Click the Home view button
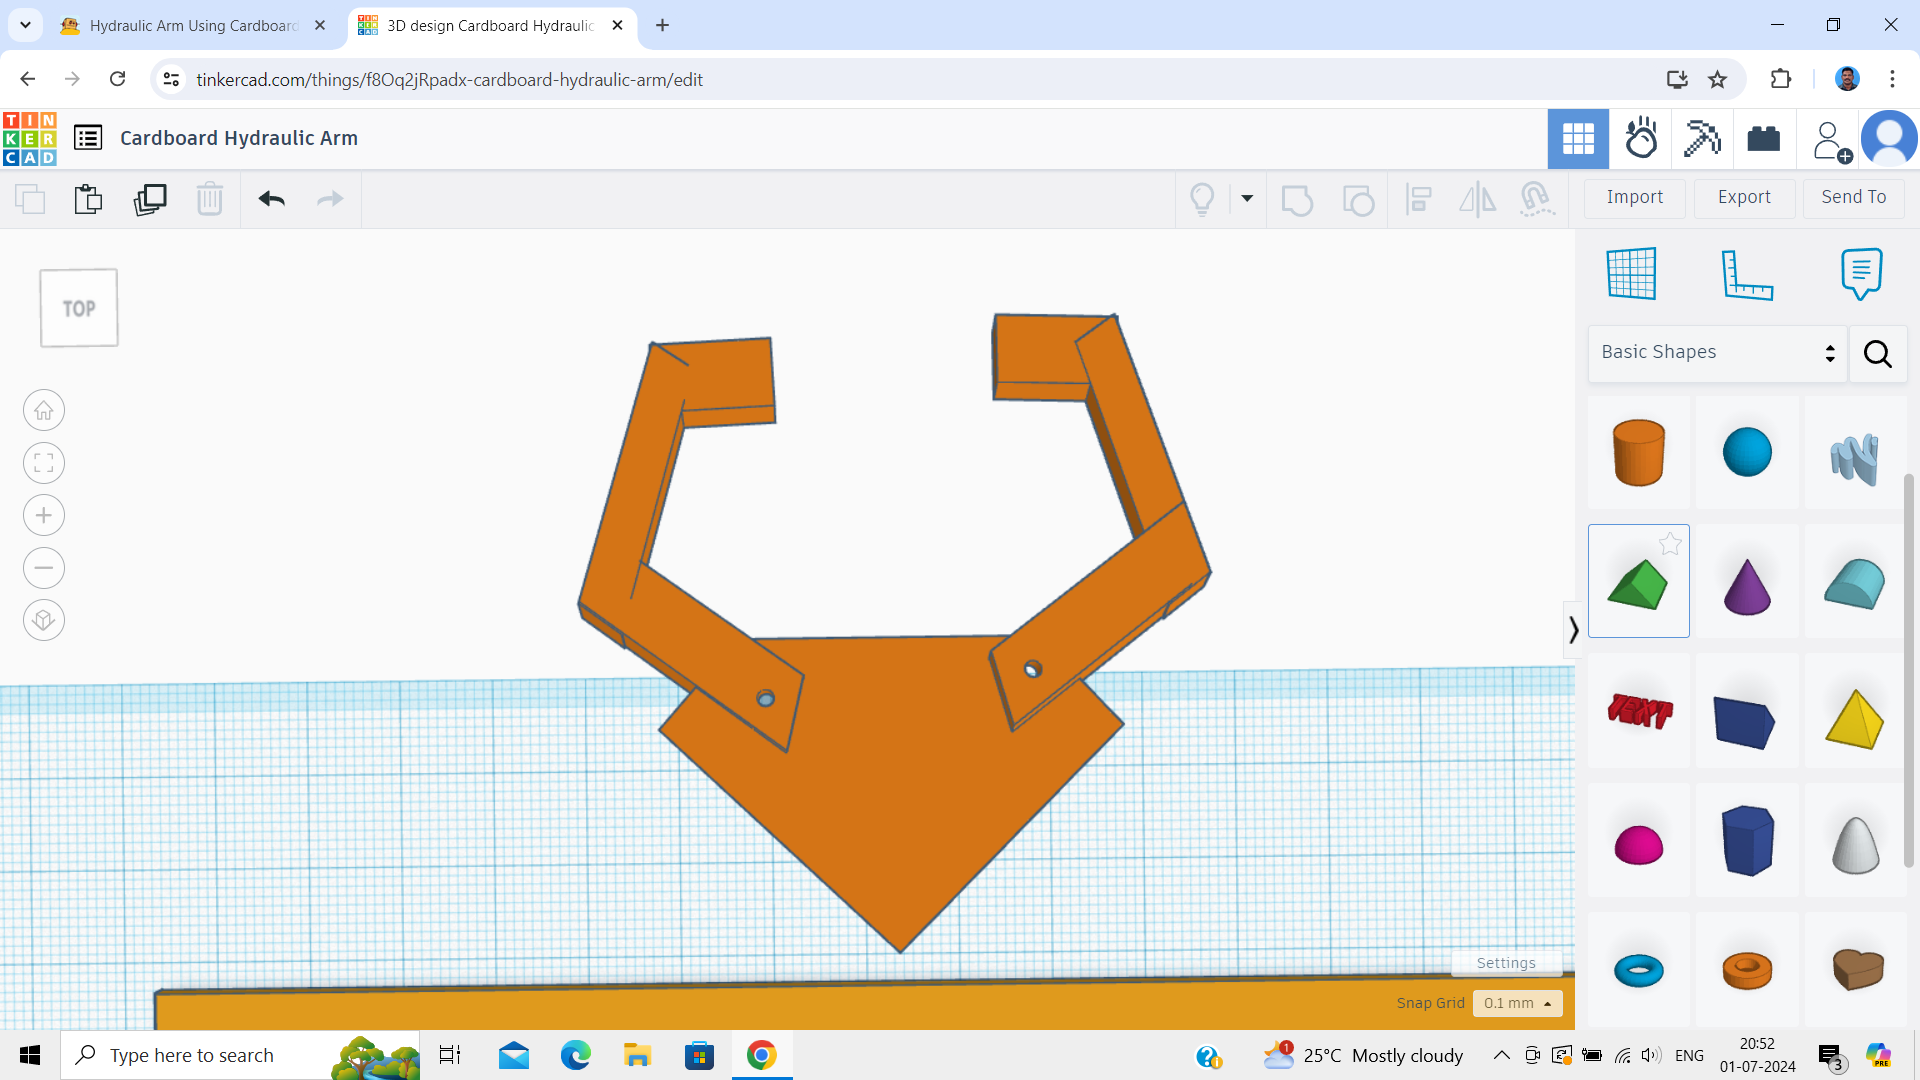 pyautogui.click(x=44, y=410)
